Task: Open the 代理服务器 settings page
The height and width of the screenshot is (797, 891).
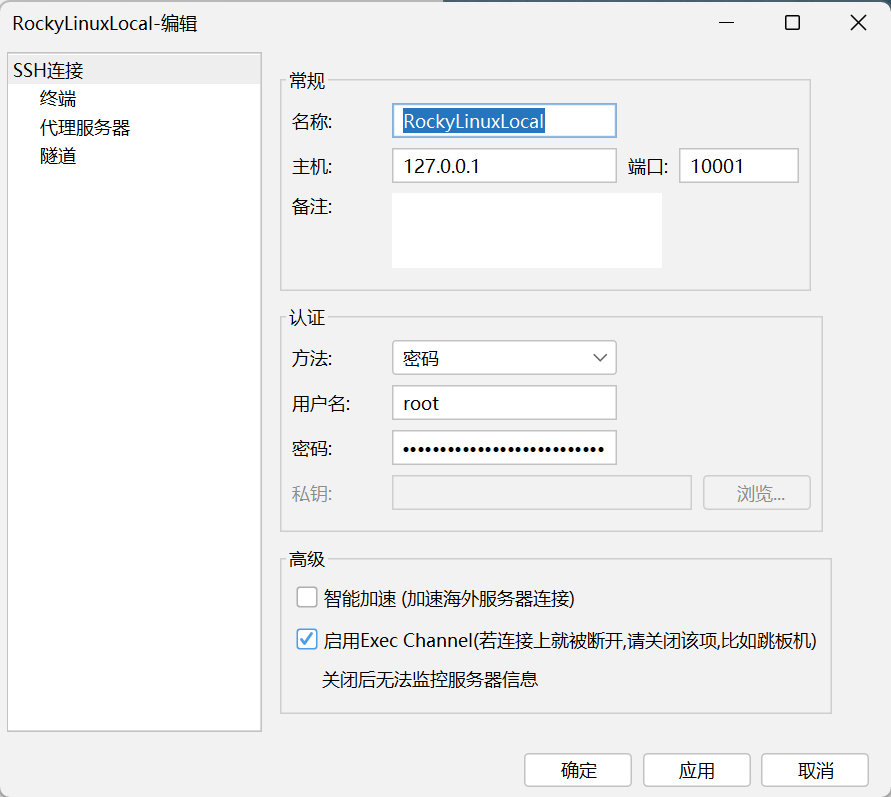Action: pyautogui.click(x=85, y=128)
